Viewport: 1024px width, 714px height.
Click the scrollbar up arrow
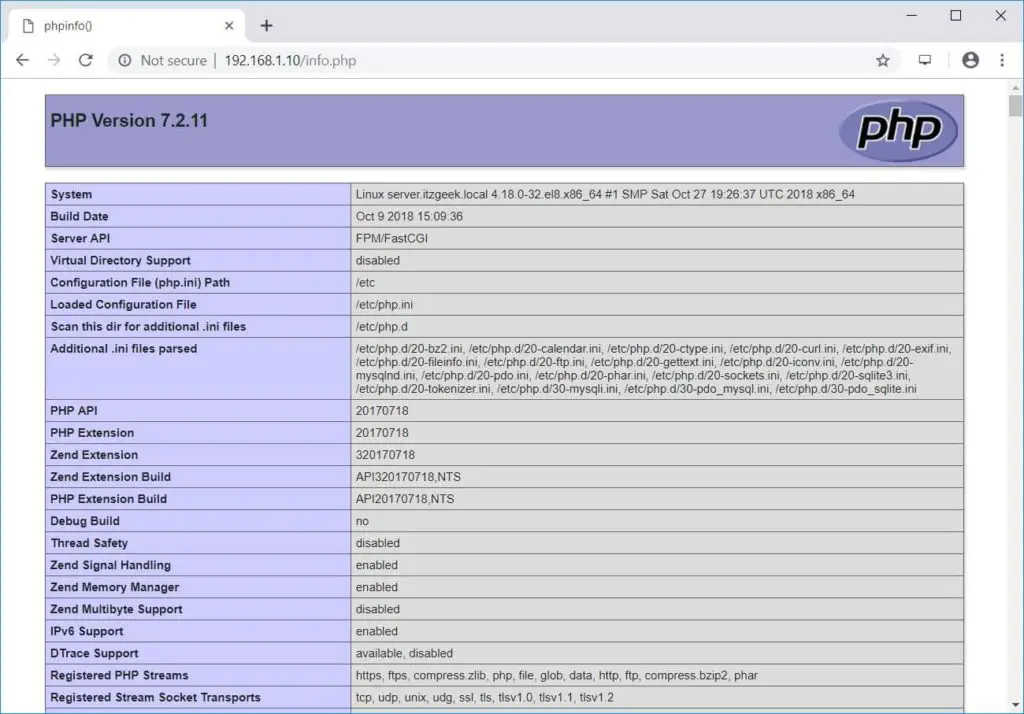tap(1015, 87)
